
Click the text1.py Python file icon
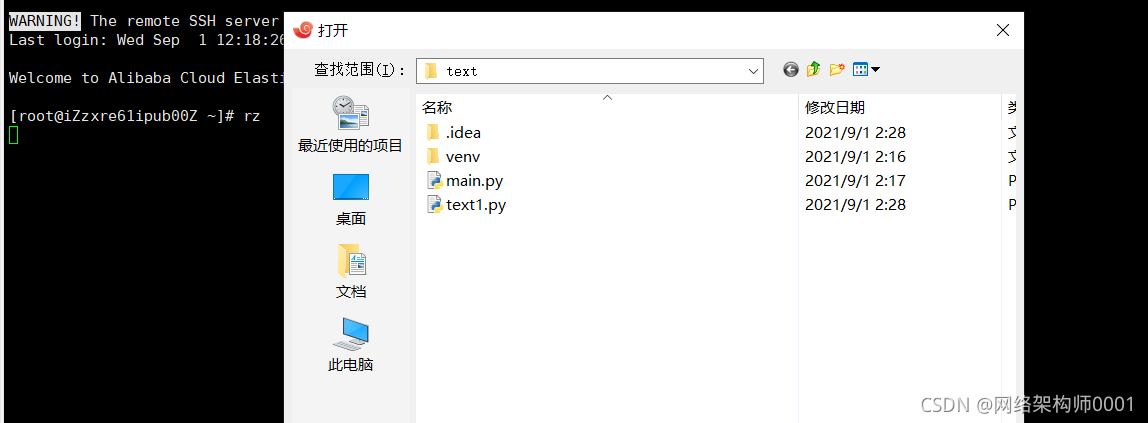434,205
